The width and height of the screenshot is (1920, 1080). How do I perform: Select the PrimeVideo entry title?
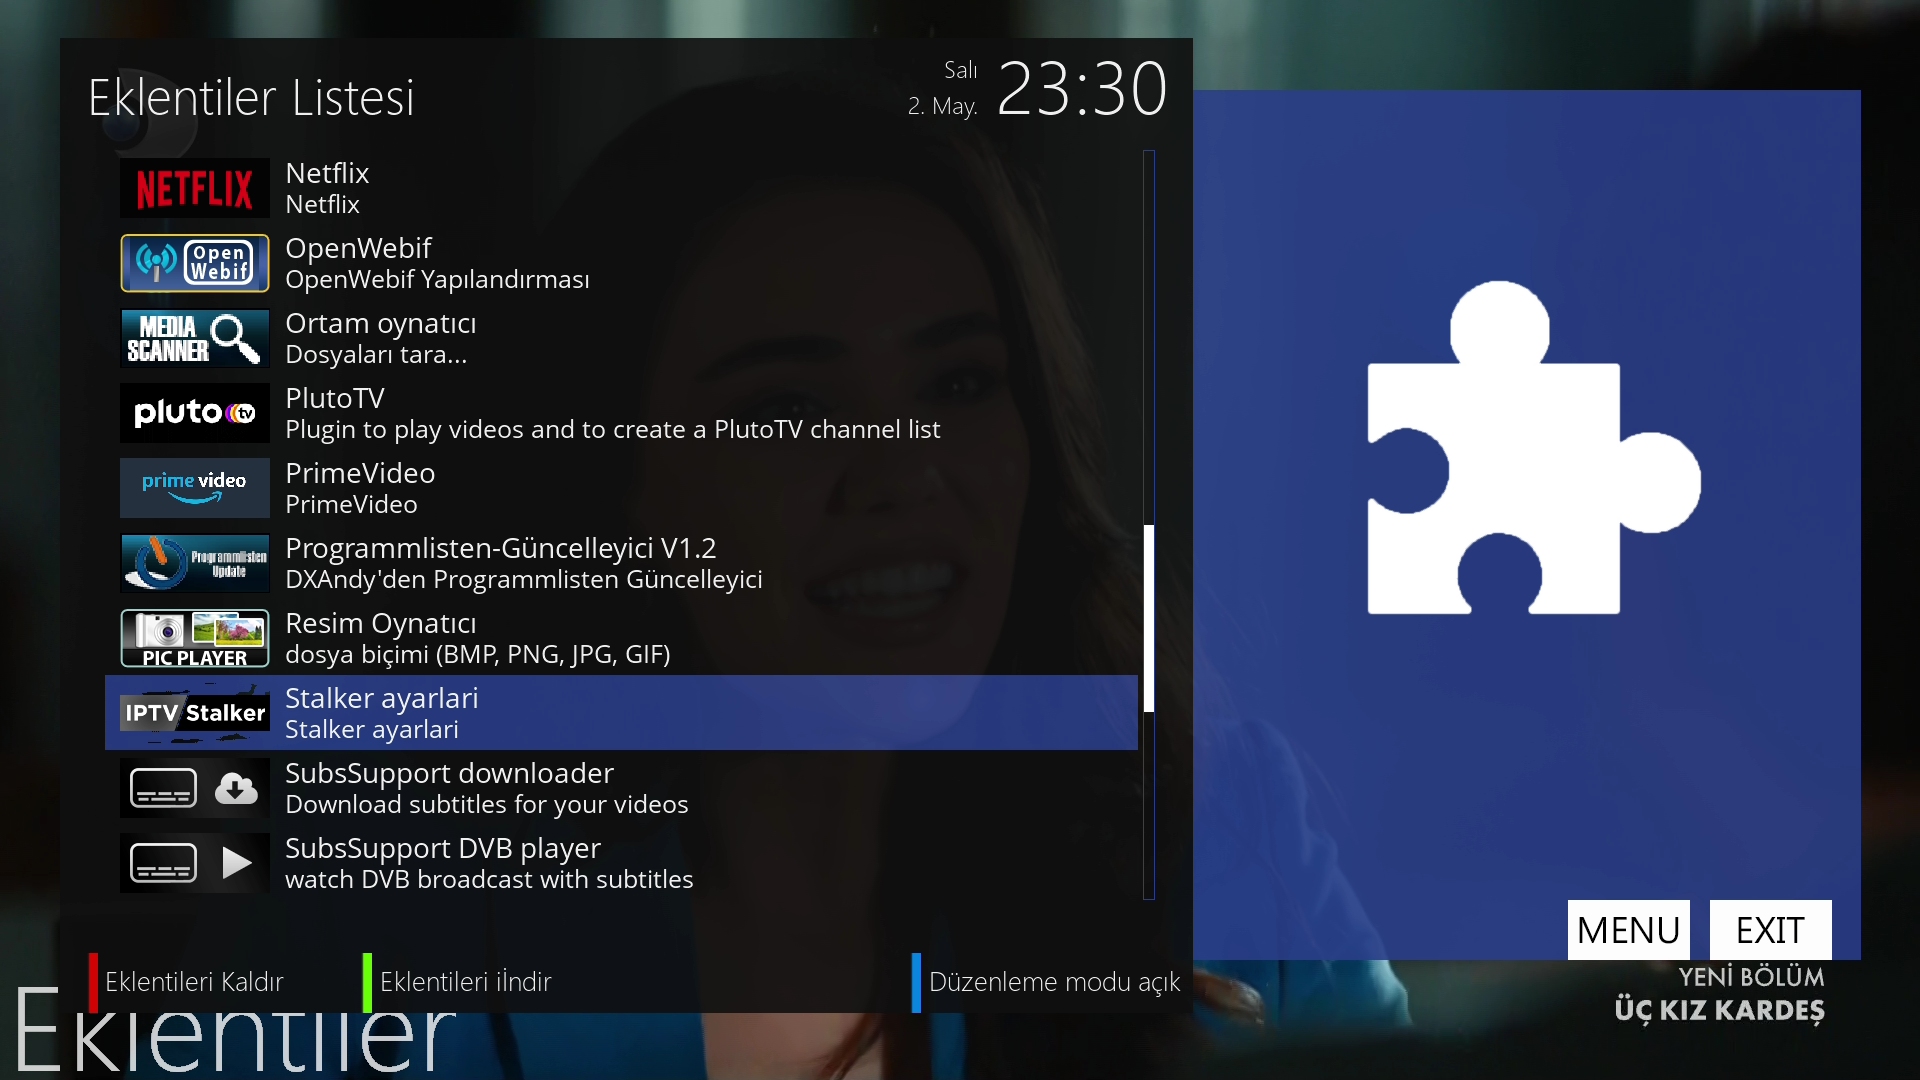(360, 473)
